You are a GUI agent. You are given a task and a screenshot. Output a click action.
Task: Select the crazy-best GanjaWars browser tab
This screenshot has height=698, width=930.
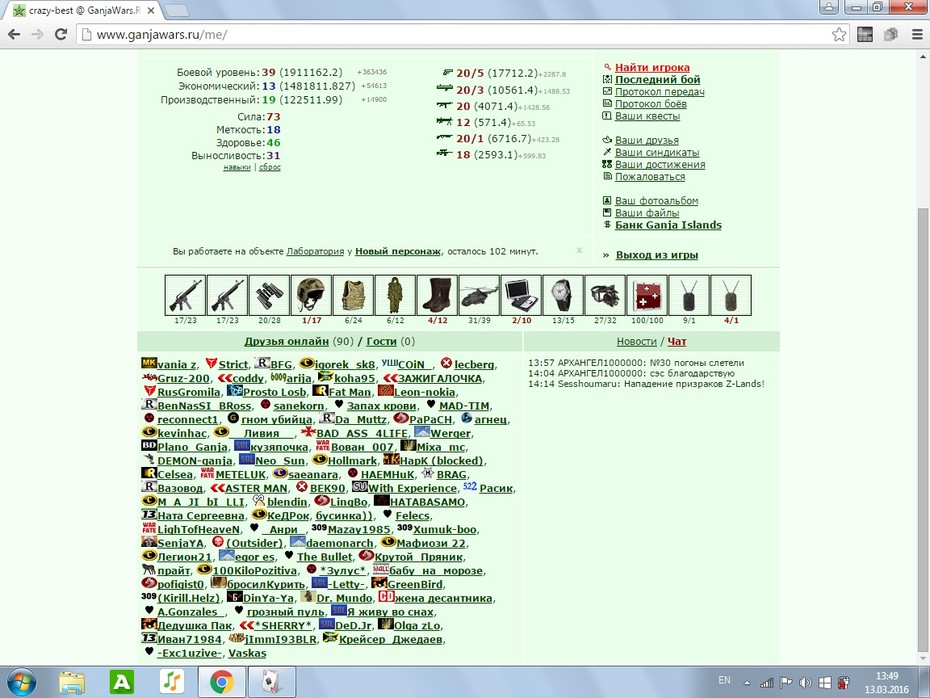[x=84, y=11]
